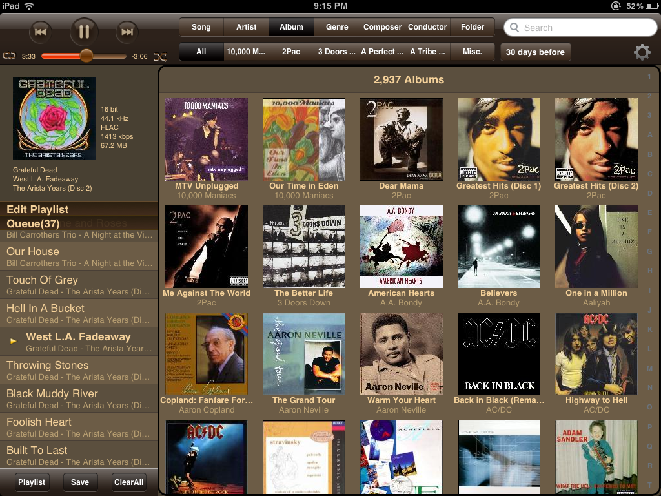Play Touch Of Grey in queue
This screenshot has width=661, height=496.
click(79, 285)
